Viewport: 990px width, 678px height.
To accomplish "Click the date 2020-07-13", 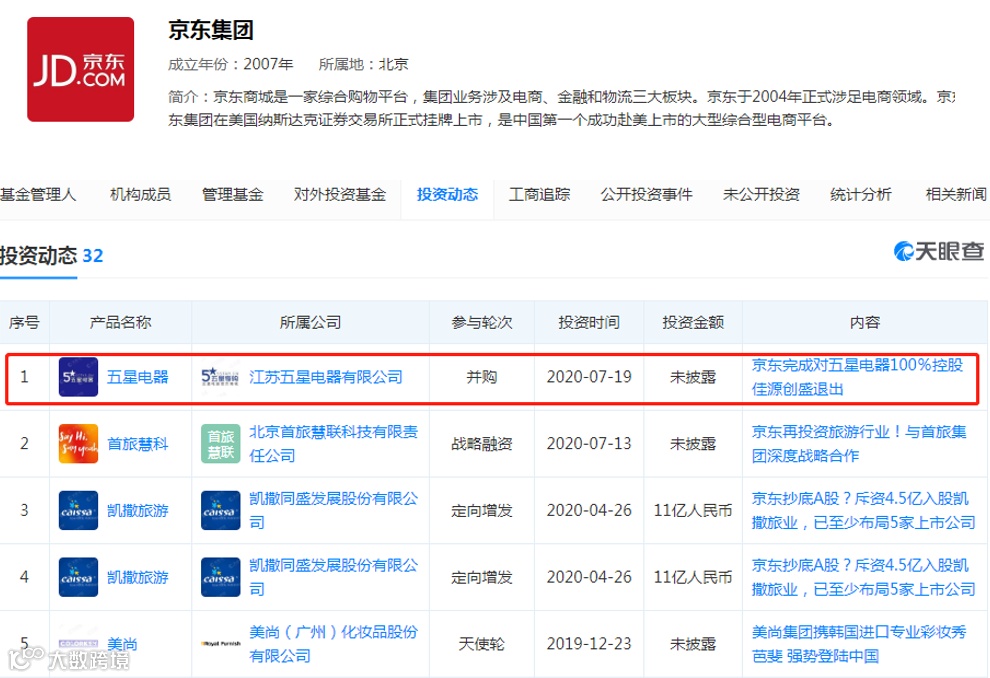I will (x=589, y=444).
